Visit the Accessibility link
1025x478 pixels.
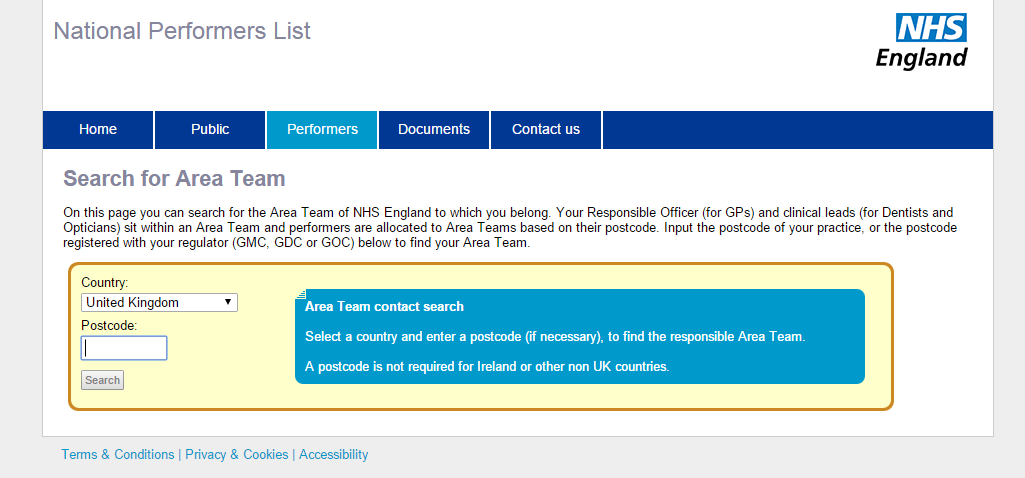coord(333,454)
